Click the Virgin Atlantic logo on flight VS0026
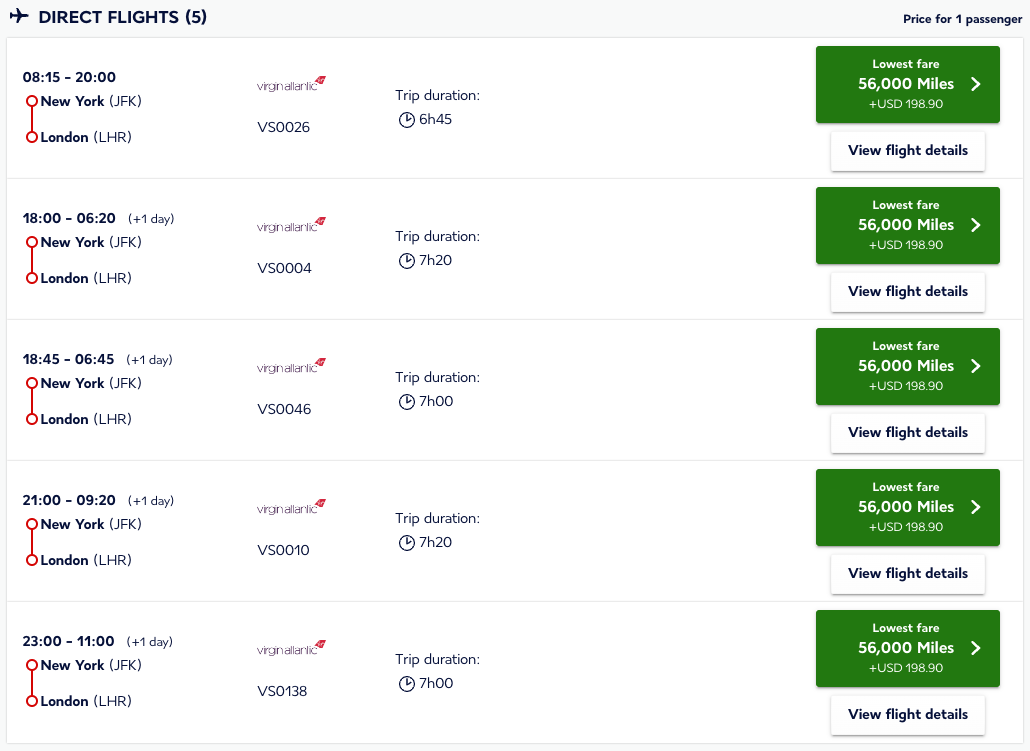1030x751 pixels. point(289,83)
